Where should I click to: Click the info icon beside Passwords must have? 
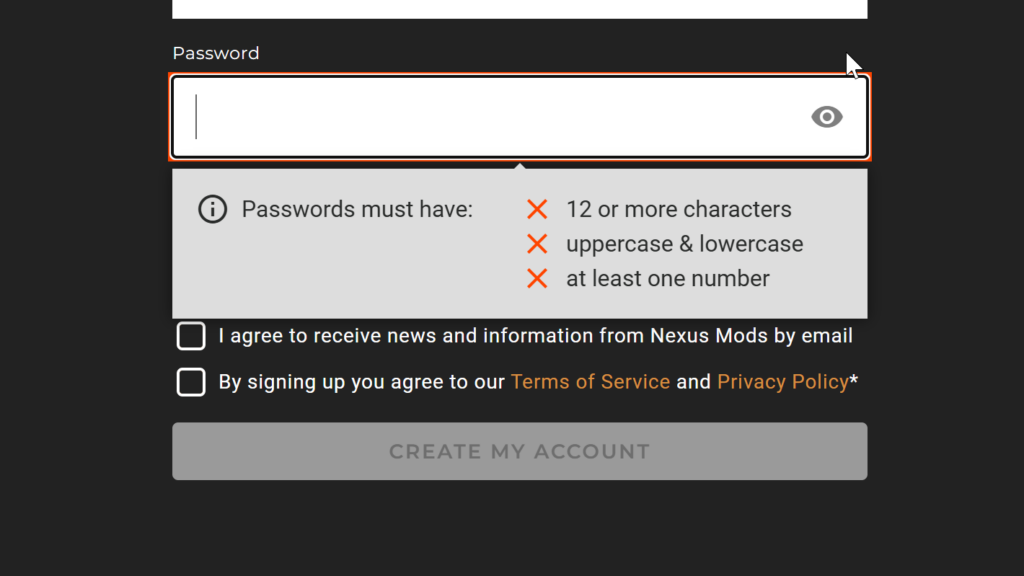[x=212, y=209]
